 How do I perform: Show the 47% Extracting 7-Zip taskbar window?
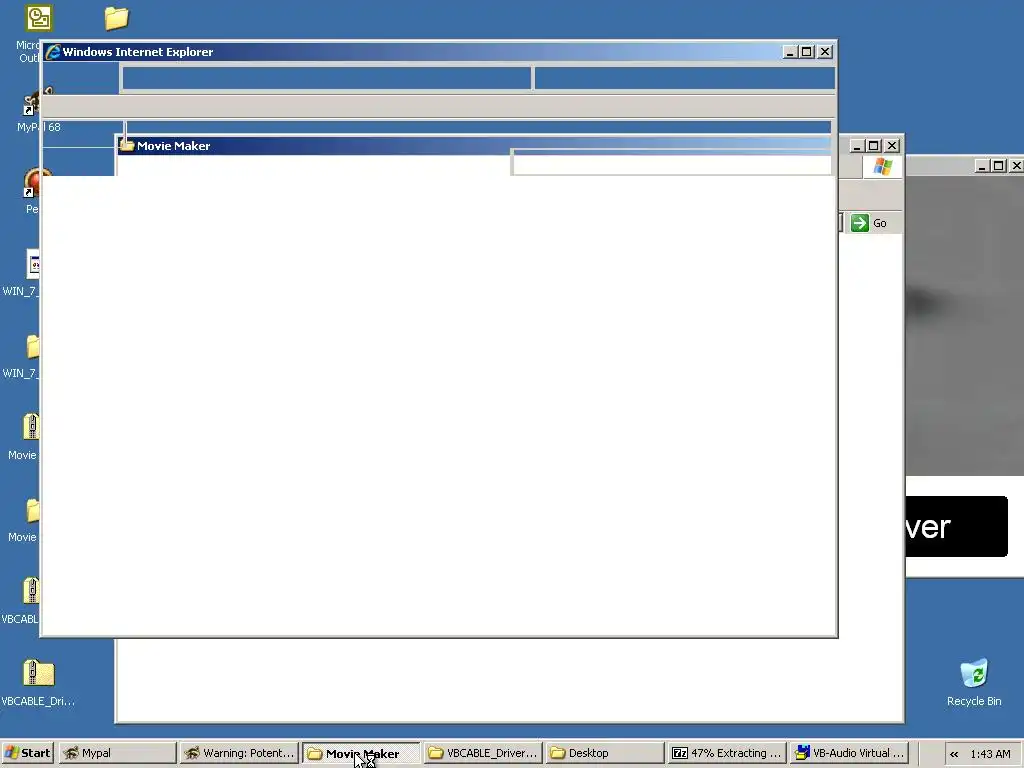click(726, 753)
